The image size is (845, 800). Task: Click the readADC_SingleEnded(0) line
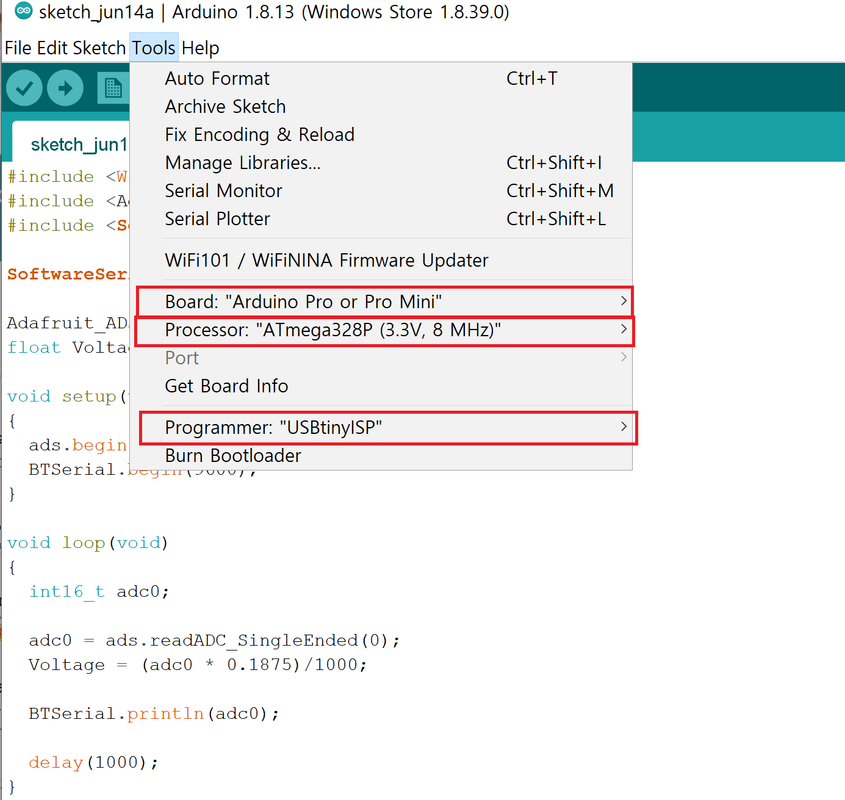coord(214,640)
